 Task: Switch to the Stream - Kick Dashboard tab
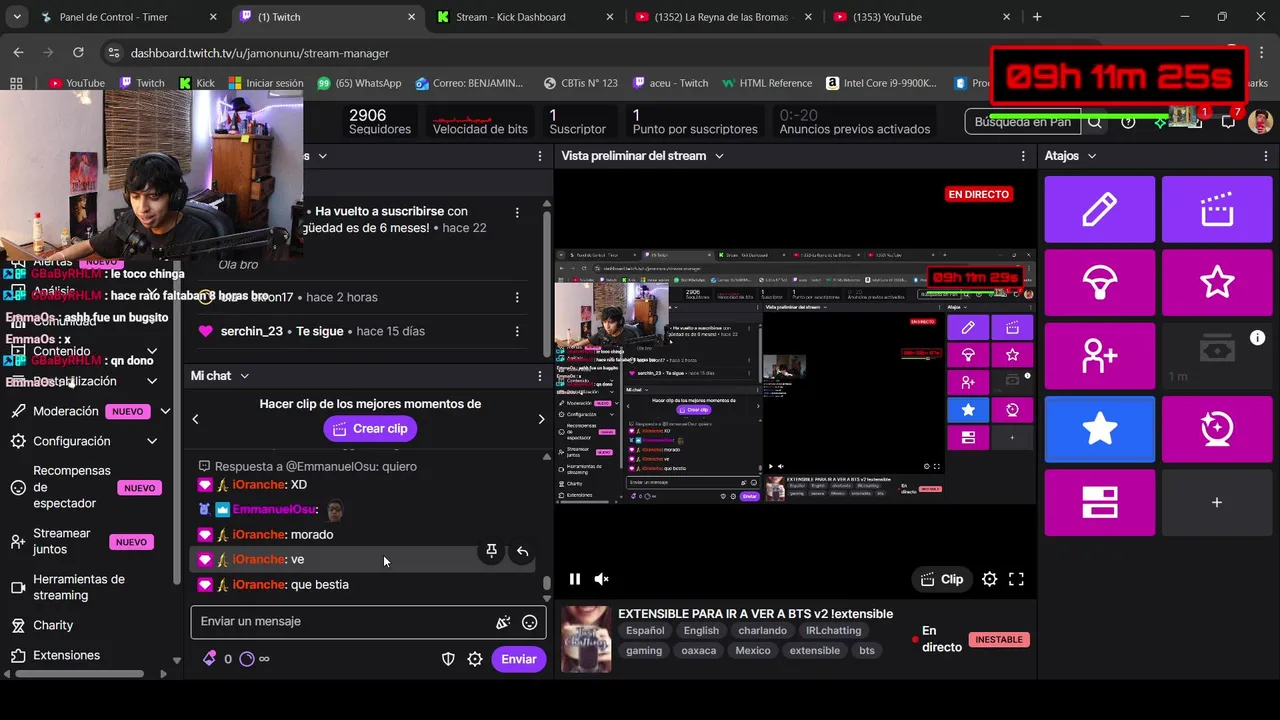tap(510, 17)
